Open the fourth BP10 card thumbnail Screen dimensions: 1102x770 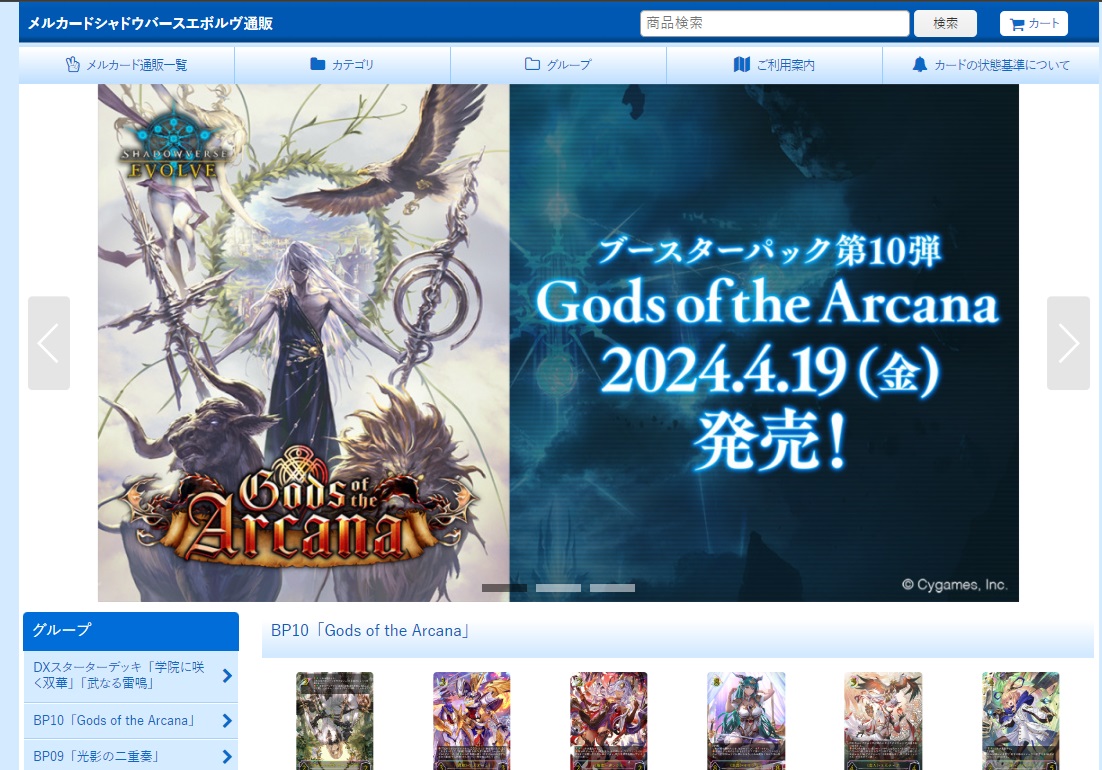pos(746,721)
